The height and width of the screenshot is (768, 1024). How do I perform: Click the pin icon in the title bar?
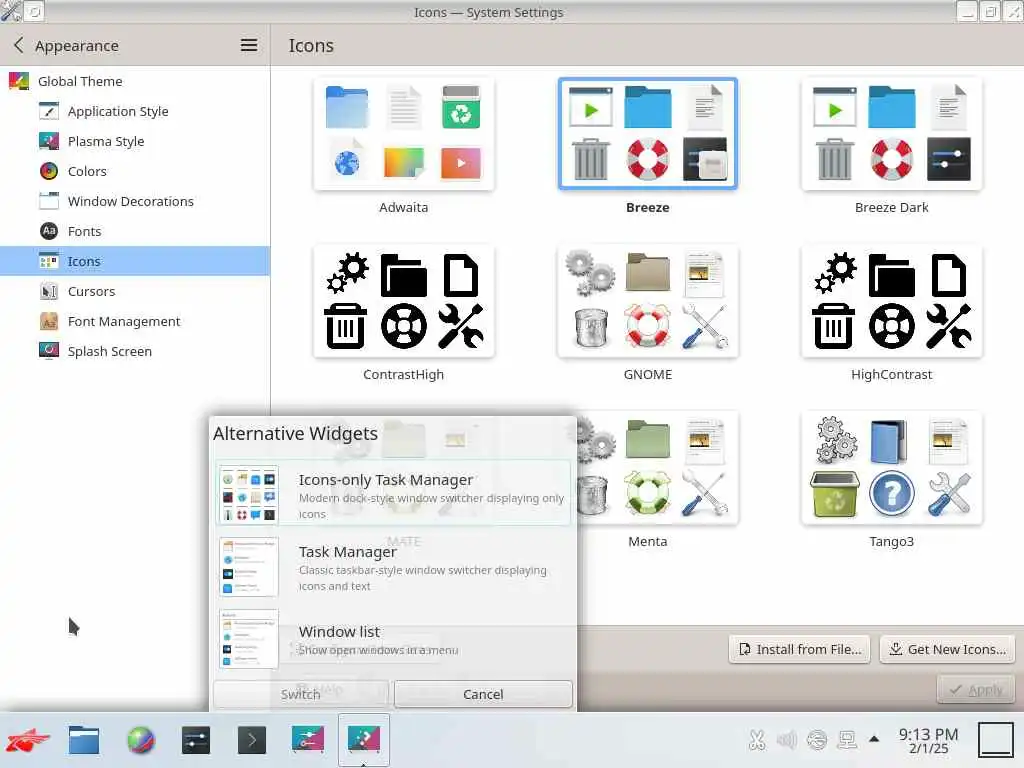[x=35, y=11]
